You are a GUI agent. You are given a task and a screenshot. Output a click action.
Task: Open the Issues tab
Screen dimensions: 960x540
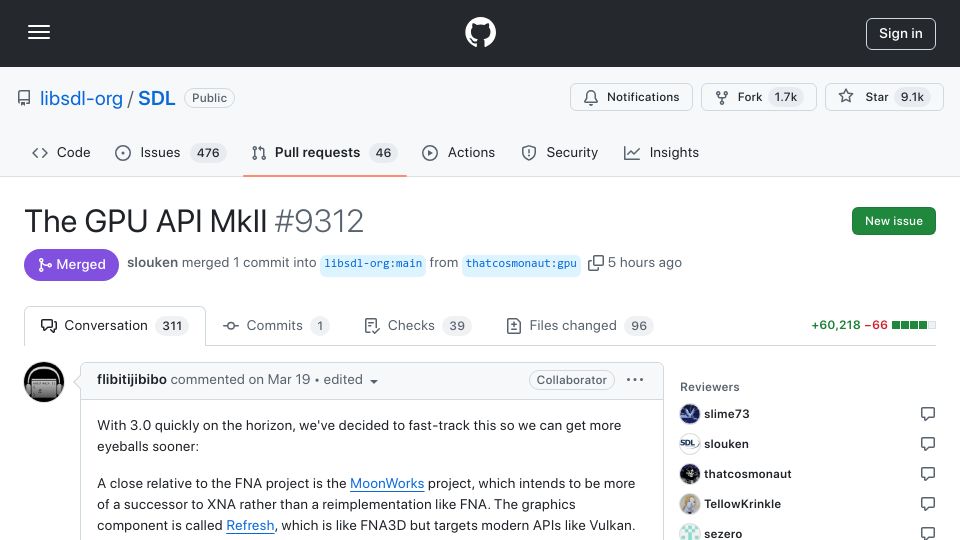pos(171,152)
